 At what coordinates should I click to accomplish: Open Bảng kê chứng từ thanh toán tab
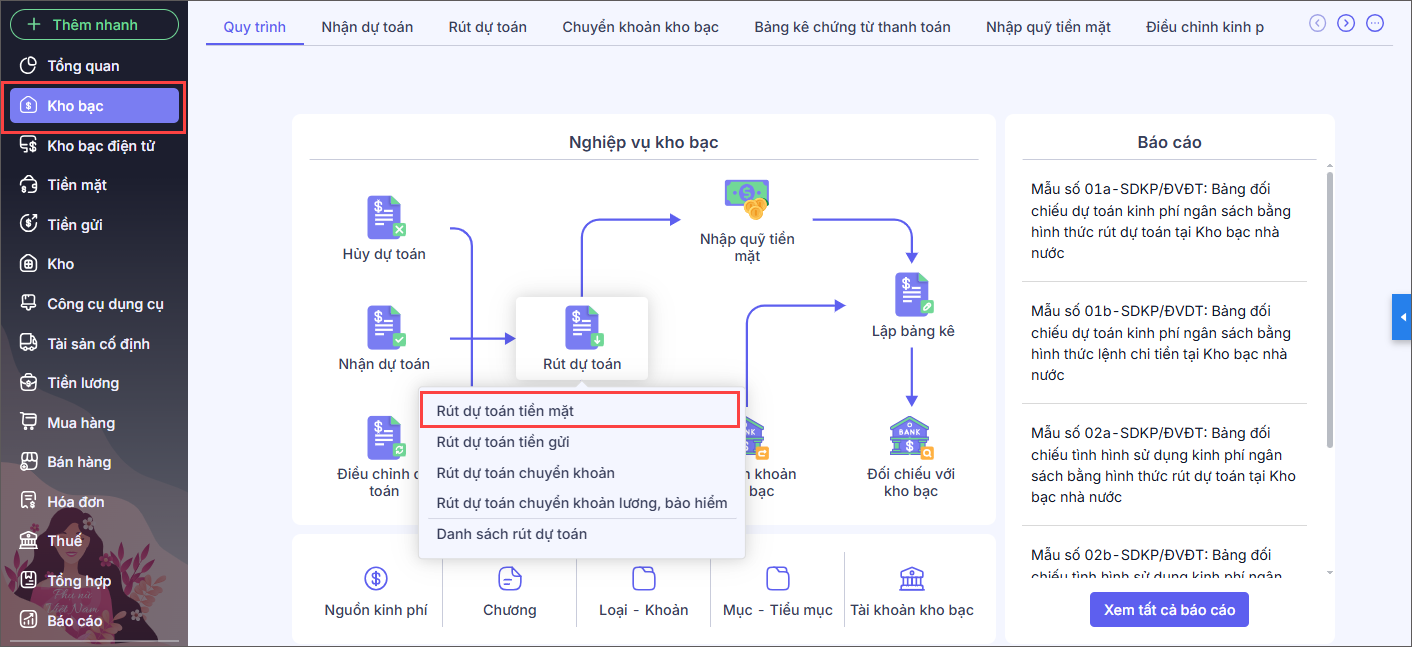(x=853, y=27)
